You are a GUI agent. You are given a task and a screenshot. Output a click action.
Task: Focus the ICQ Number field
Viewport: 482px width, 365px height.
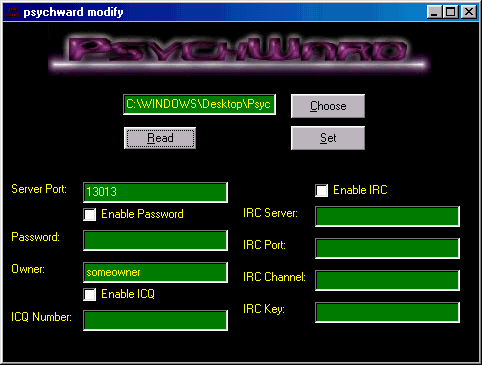[x=155, y=320]
